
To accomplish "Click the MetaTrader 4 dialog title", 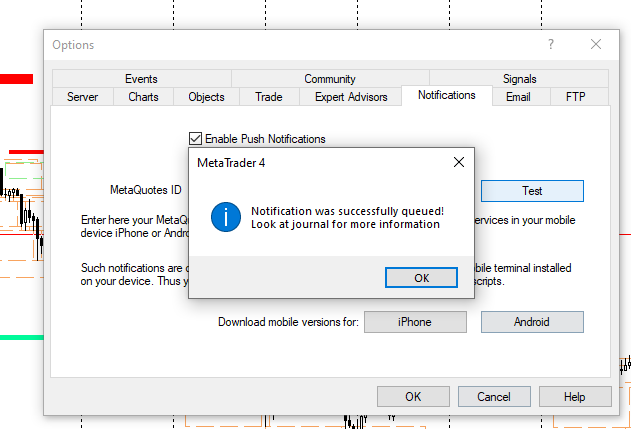I will coord(231,163).
